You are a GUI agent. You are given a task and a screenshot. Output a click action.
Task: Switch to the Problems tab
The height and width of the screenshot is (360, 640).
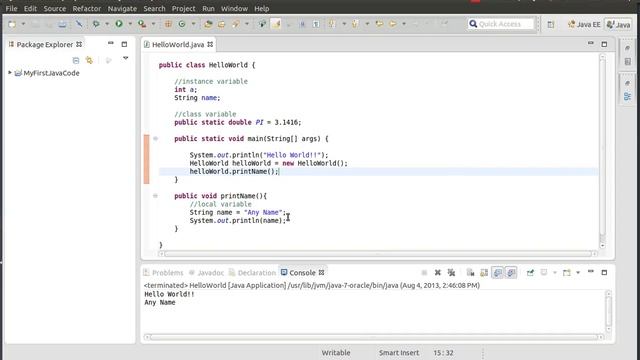click(x=163, y=273)
